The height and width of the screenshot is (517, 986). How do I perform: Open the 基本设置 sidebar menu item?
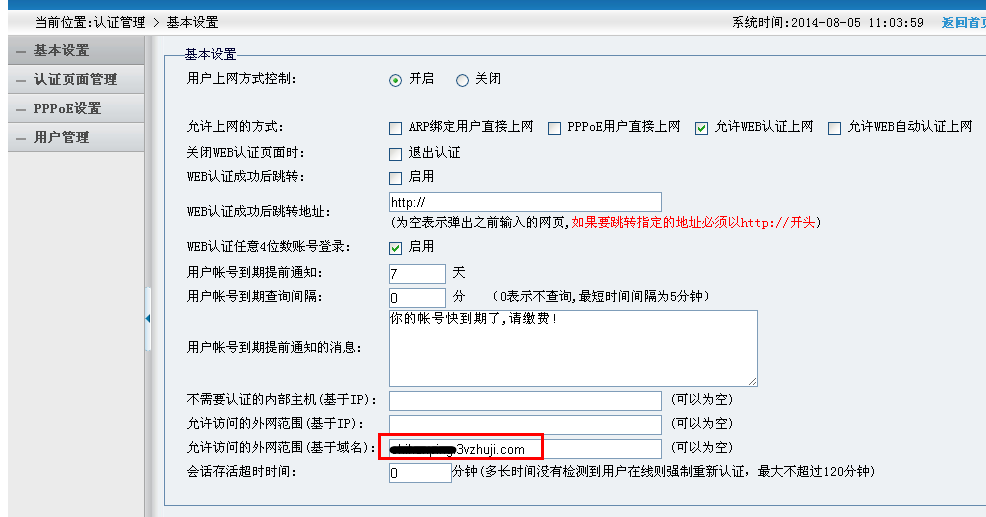tap(62, 50)
